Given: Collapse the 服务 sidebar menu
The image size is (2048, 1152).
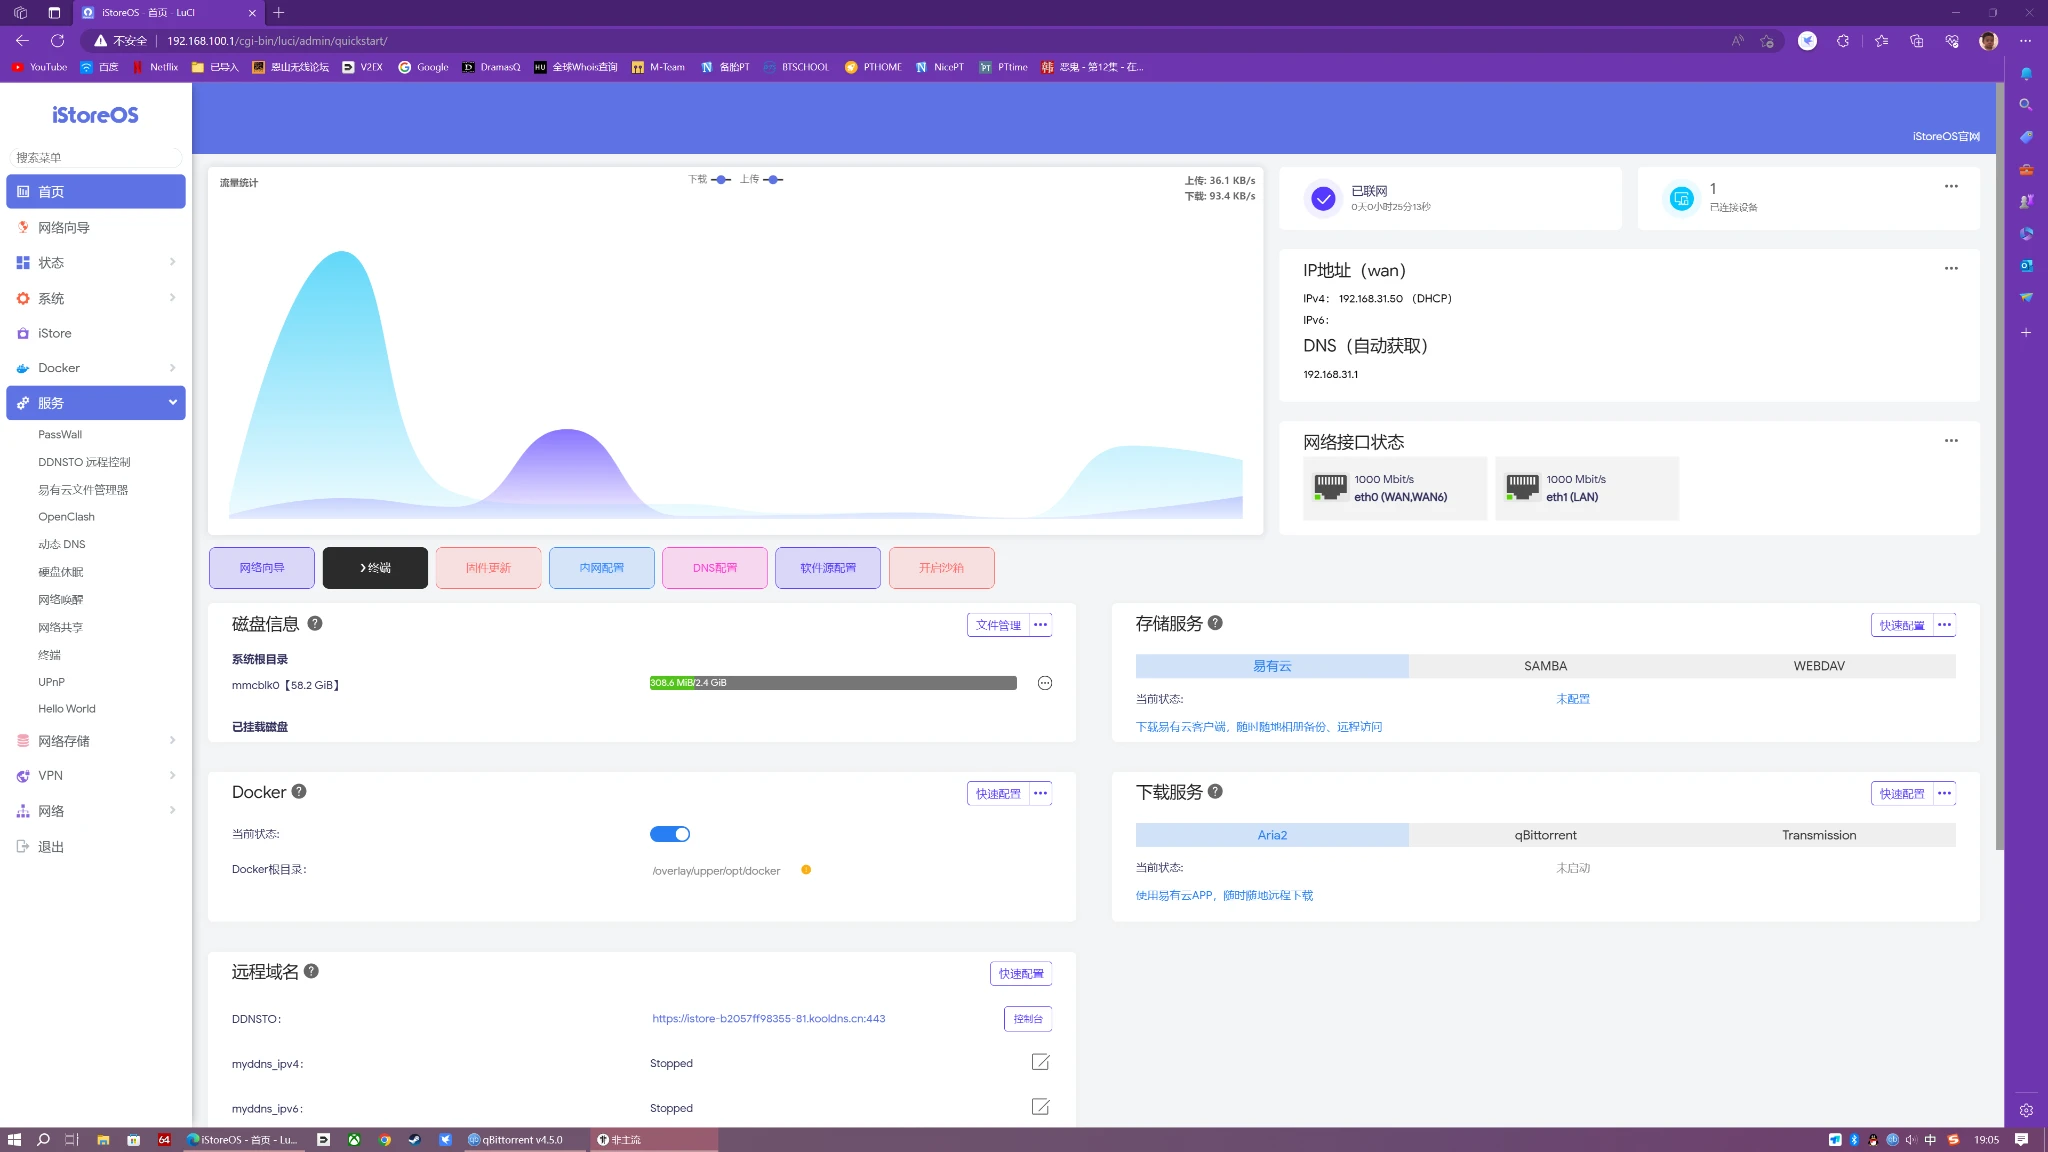Looking at the screenshot, I should 96,403.
